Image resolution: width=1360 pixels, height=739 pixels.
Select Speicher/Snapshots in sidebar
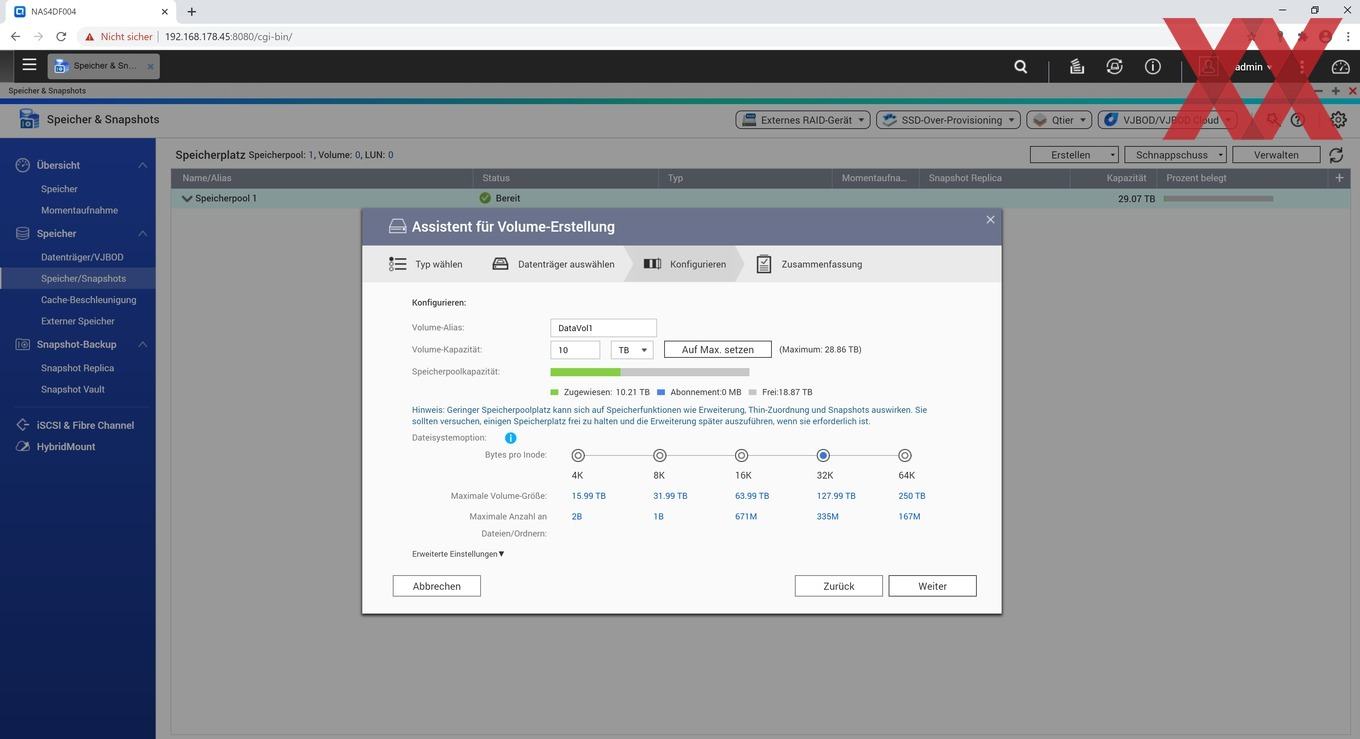tap(78, 278)
